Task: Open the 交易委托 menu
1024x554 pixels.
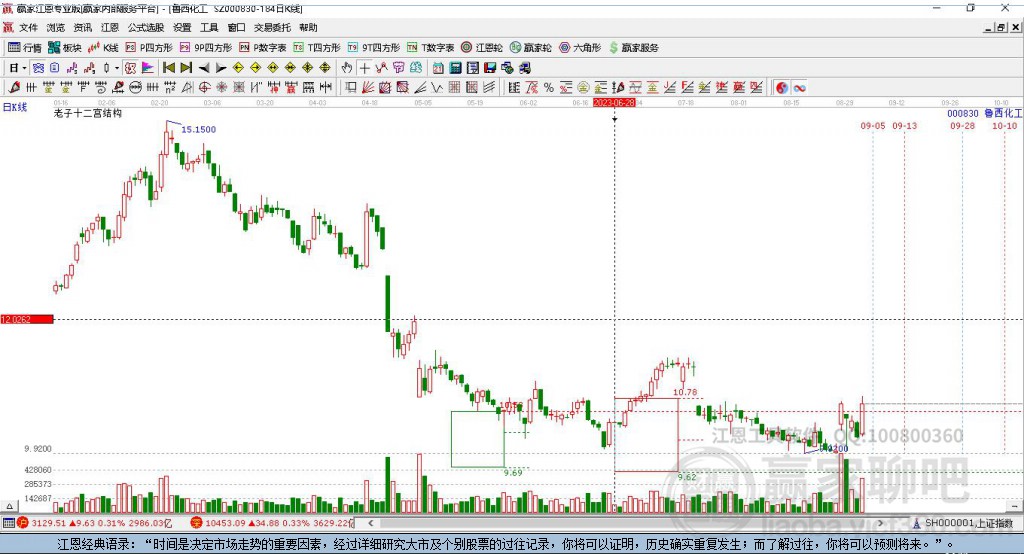Action: pos(272,27)
